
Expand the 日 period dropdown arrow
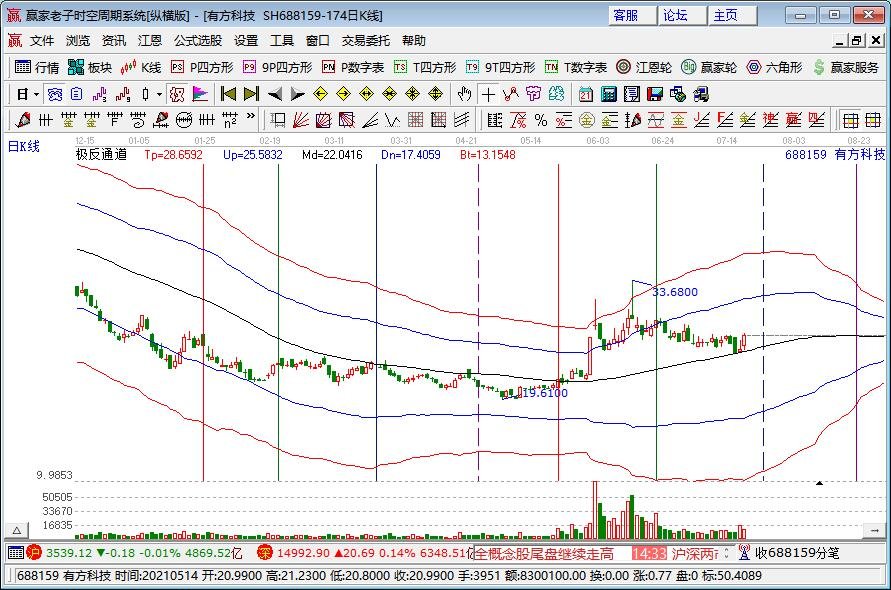[x=36, y=94]
